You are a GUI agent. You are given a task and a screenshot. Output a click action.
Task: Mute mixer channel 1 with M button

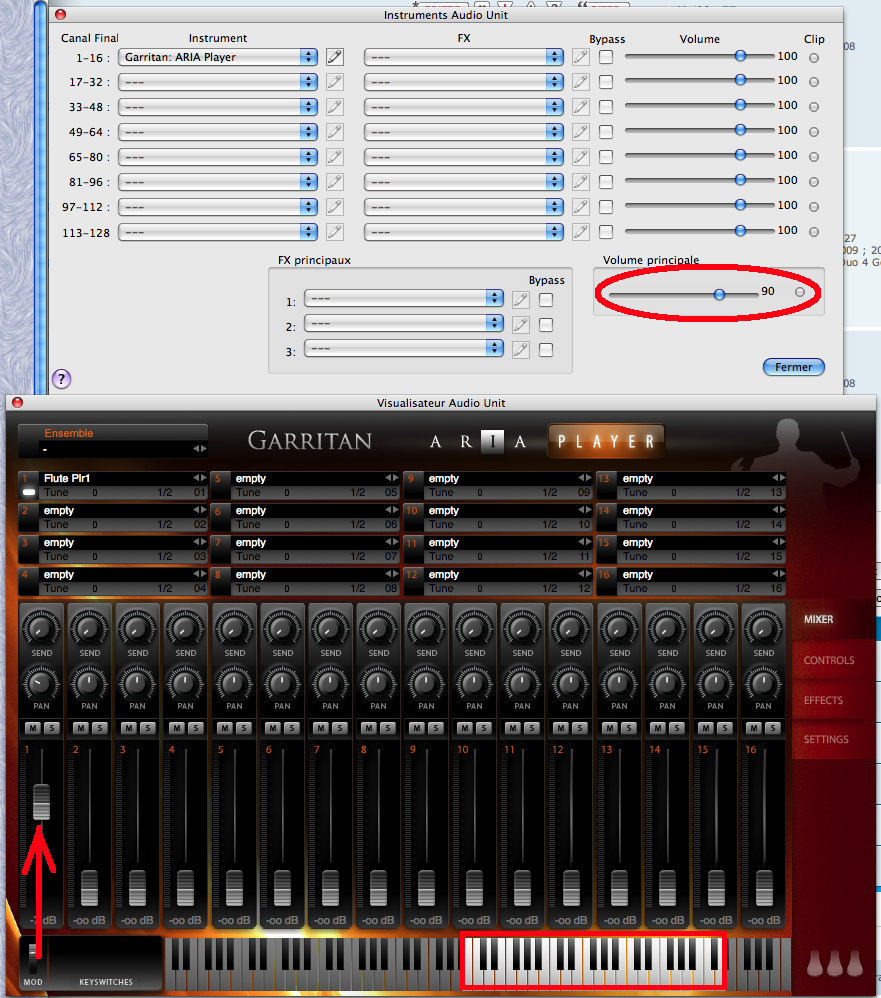32,727
